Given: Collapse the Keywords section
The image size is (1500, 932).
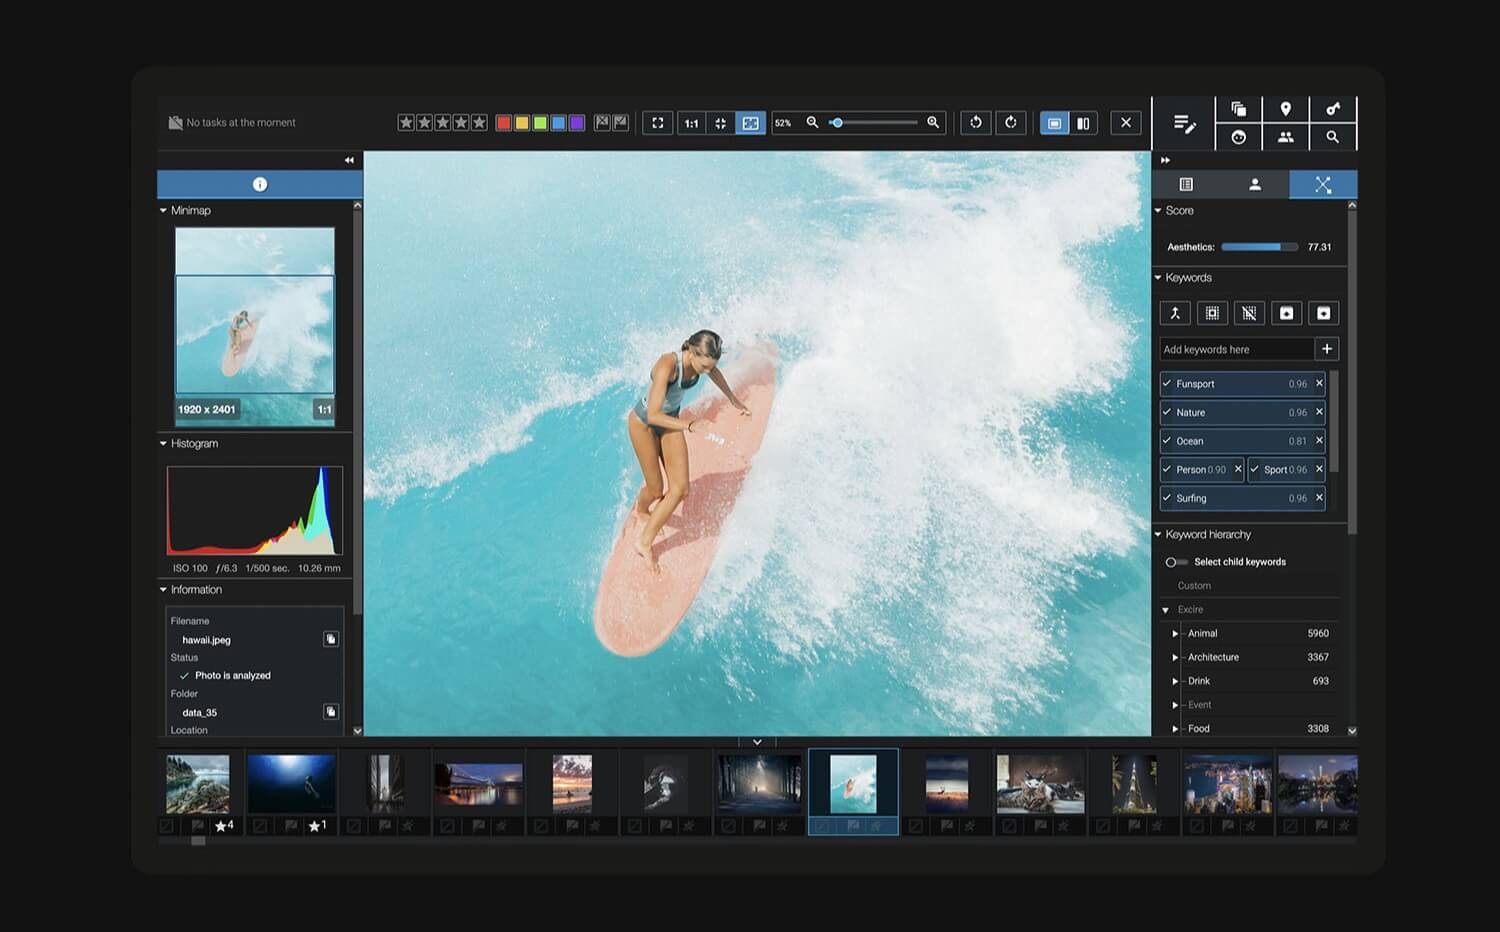Looking at the screenshot, I should point(1158,278).
